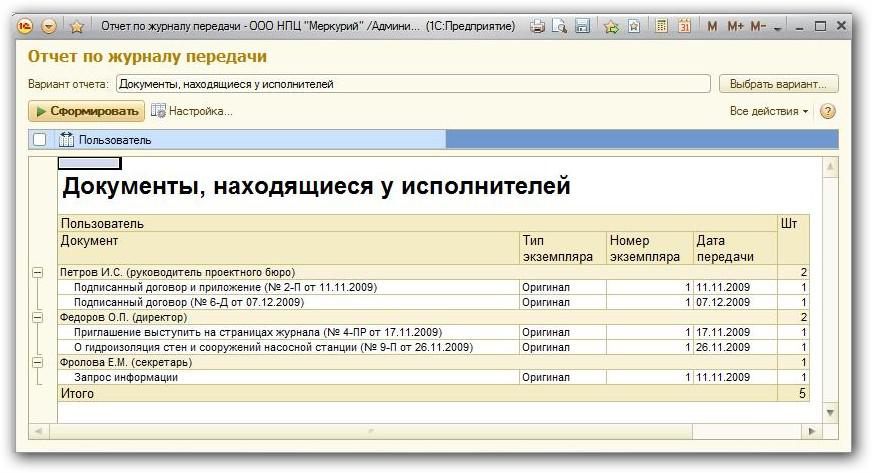Click the horizontal scrollbar left arrow
The width and height of the screenshot is (872, 473).
[38, 431]
